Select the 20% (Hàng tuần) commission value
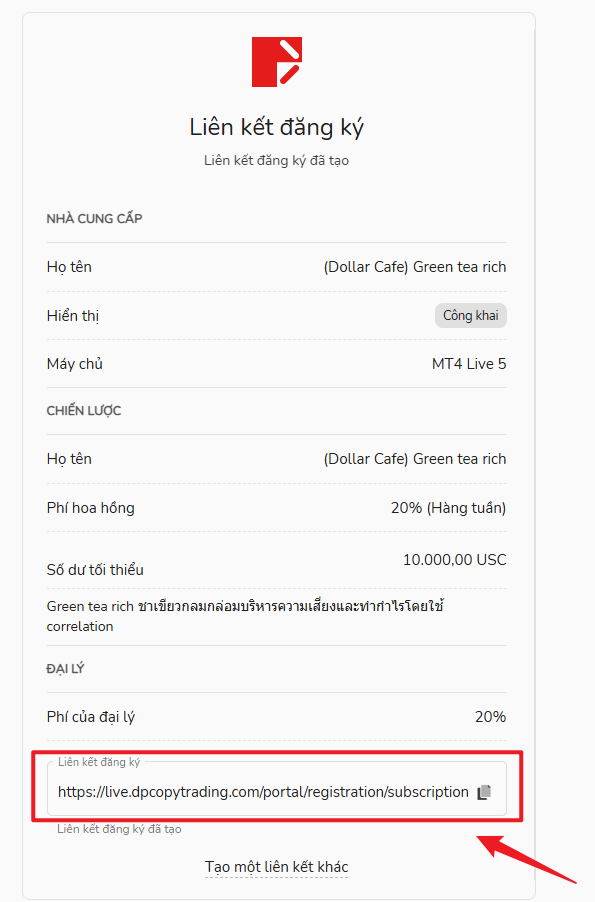The height and width of the screenshot is (902, 595). click(x=448, y=508)
